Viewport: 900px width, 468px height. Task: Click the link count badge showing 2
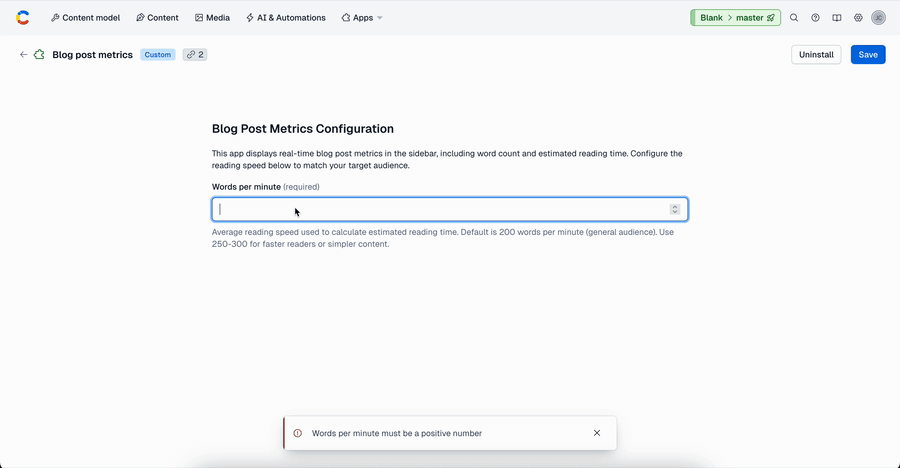click(194, 55)
